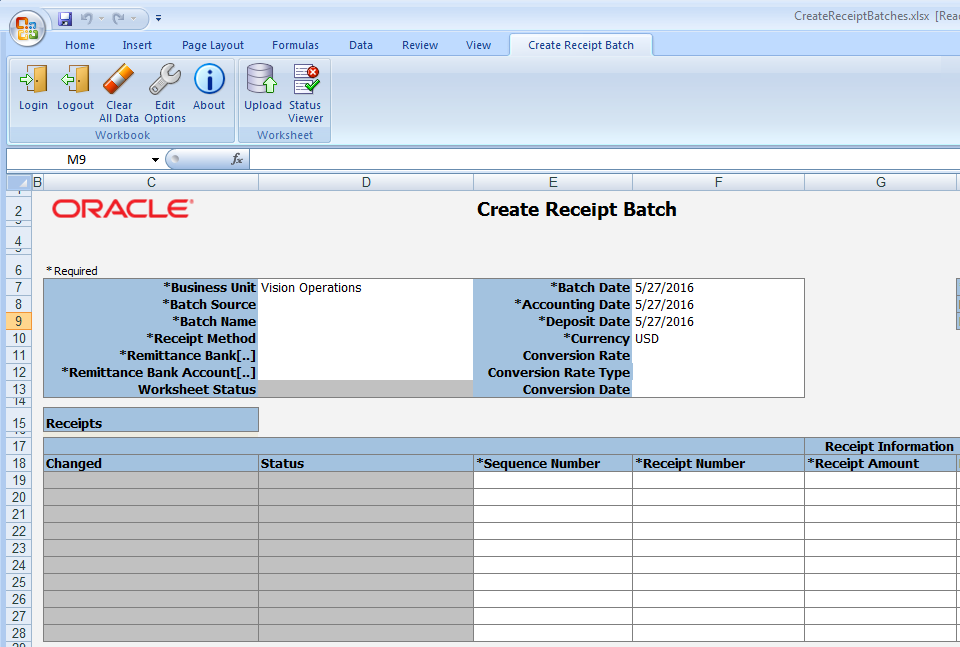Click the Batch Name input cell
Viewport: 960px width, 647px height.
[x=365, y=322]
